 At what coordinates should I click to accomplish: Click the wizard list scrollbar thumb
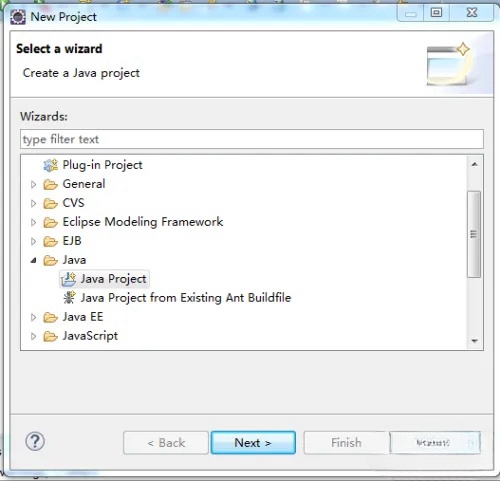click(x=474, y=234)
